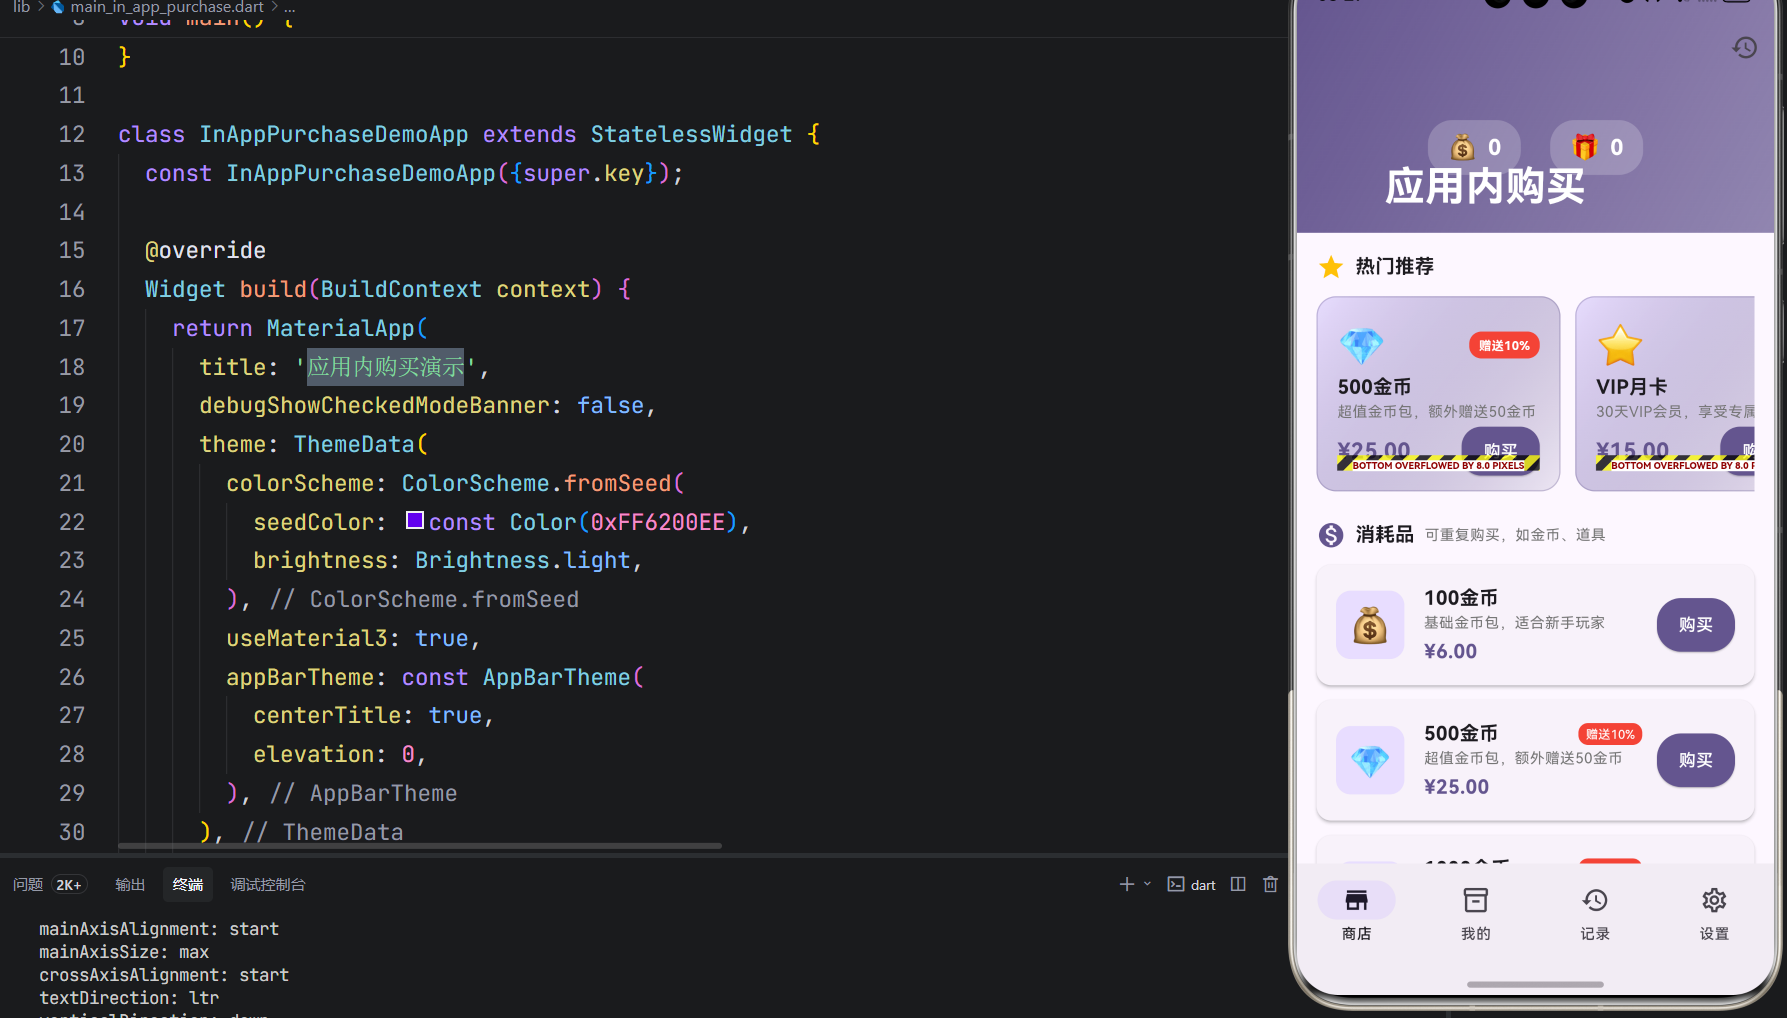Screen dimensions: 1787x1018
Task: Open the 调试控制台 debug console tab
Action: (268, 885)
